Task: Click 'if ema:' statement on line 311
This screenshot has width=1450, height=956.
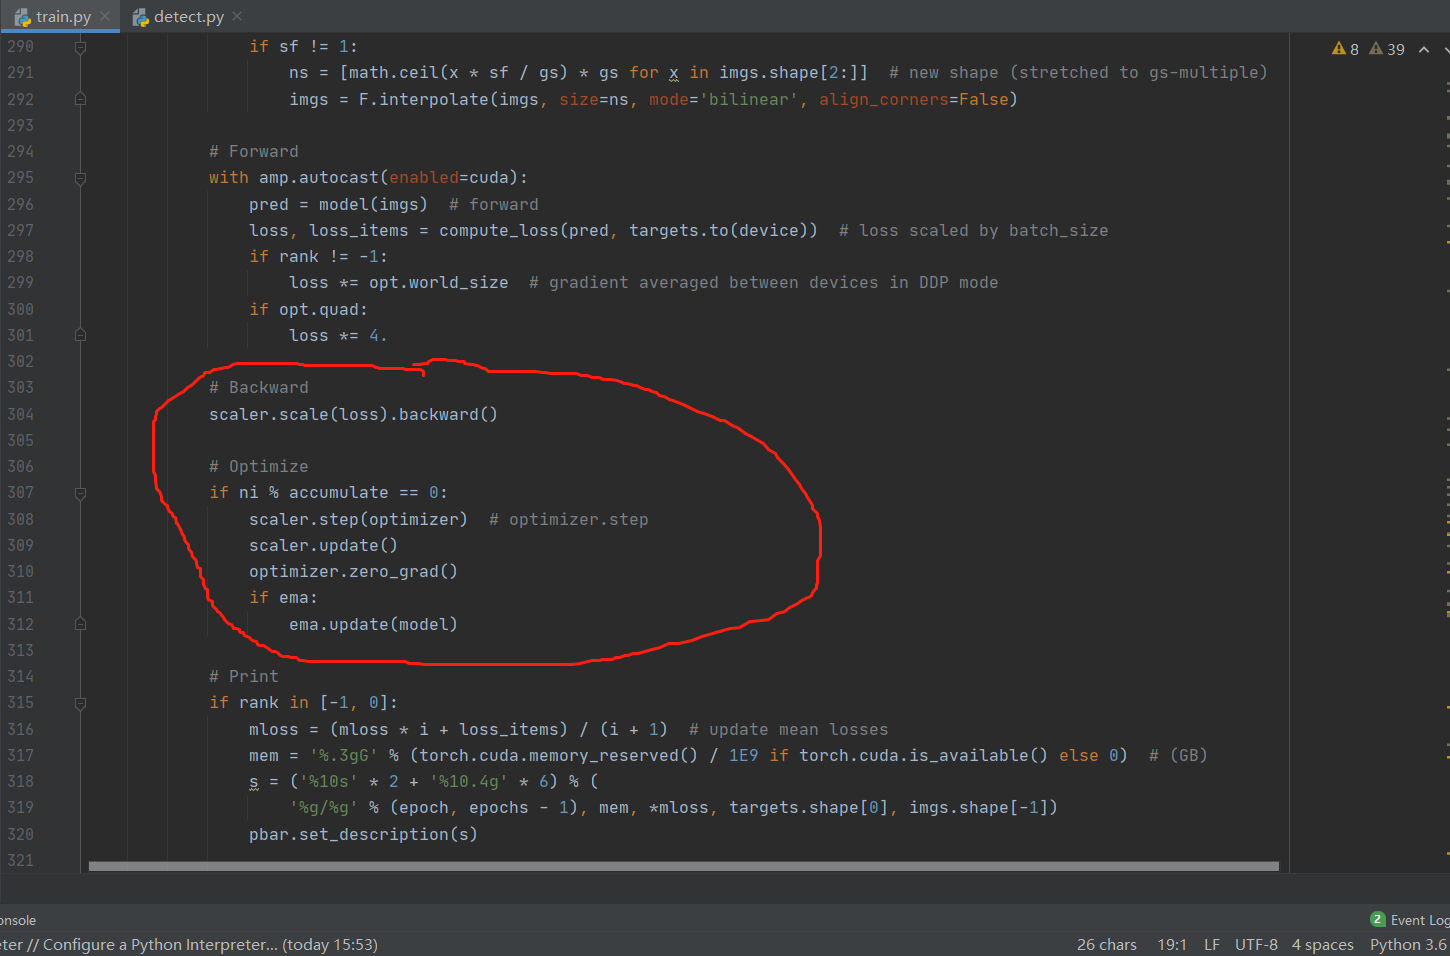Action: (283, 597)
